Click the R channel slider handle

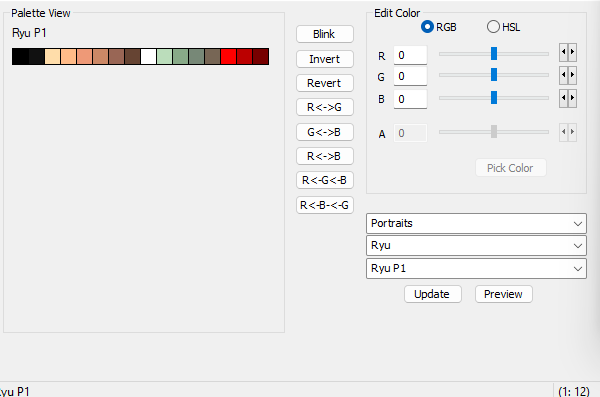coord(494,54)
